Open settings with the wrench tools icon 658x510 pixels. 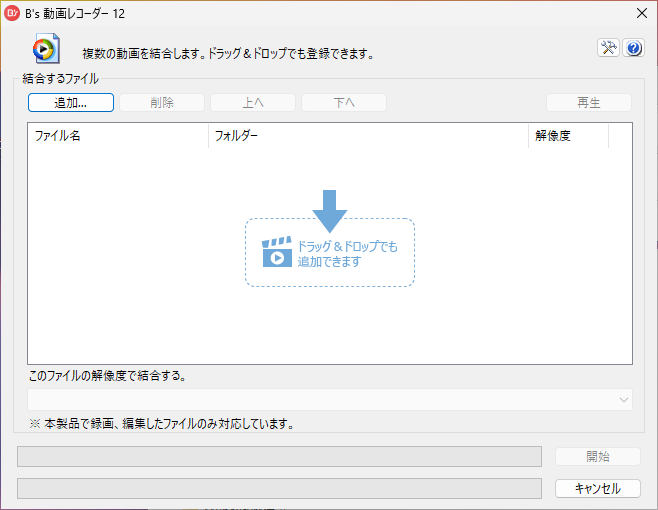coord(608,48)
